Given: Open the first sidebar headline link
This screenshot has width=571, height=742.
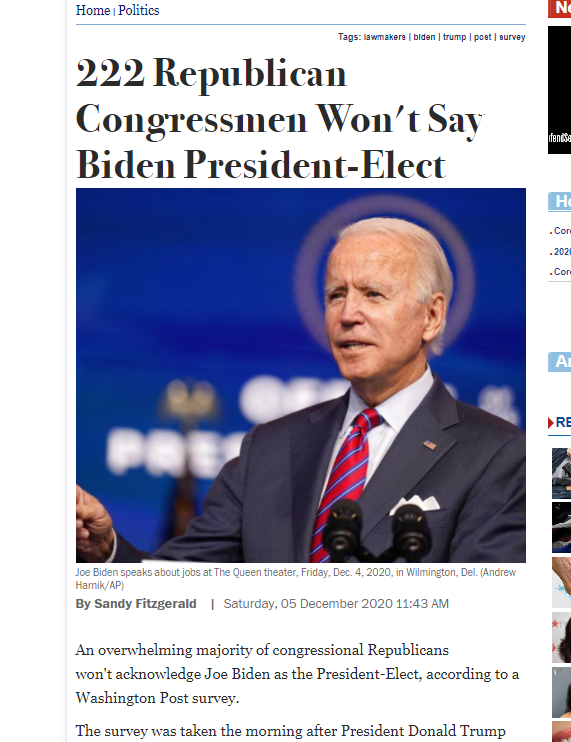Looking at the screenshot, I should (562, 231).
